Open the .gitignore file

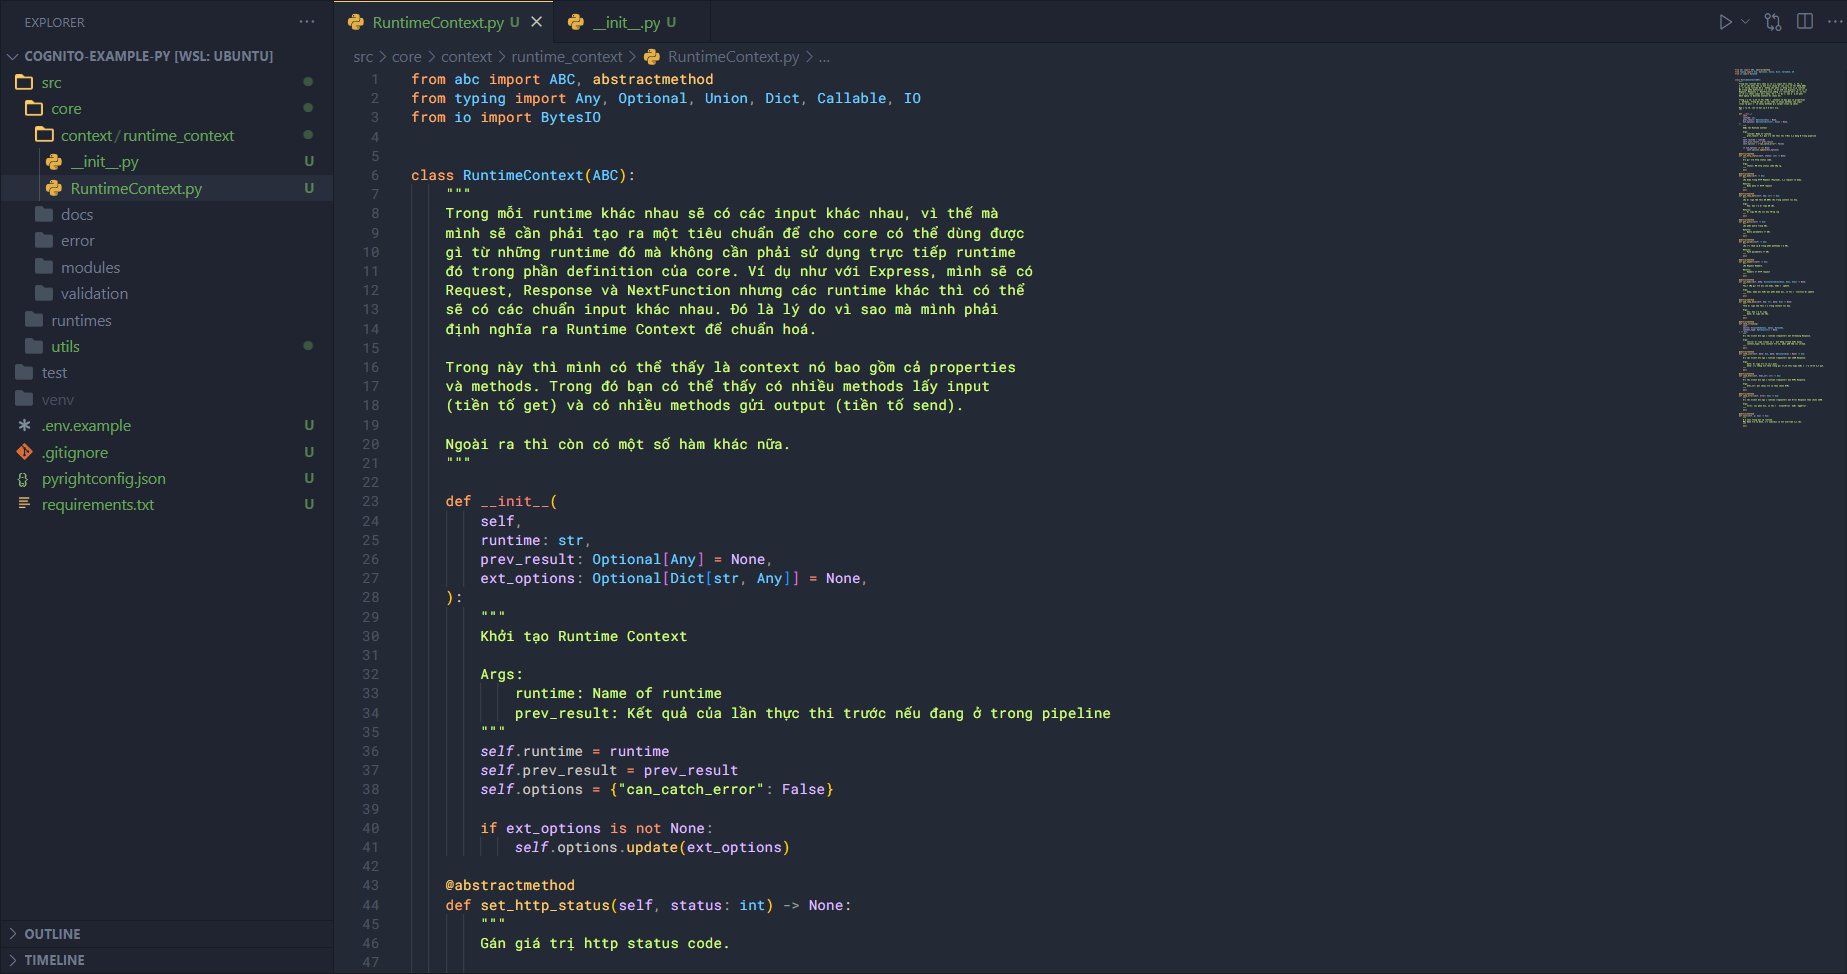click(75, 453)
